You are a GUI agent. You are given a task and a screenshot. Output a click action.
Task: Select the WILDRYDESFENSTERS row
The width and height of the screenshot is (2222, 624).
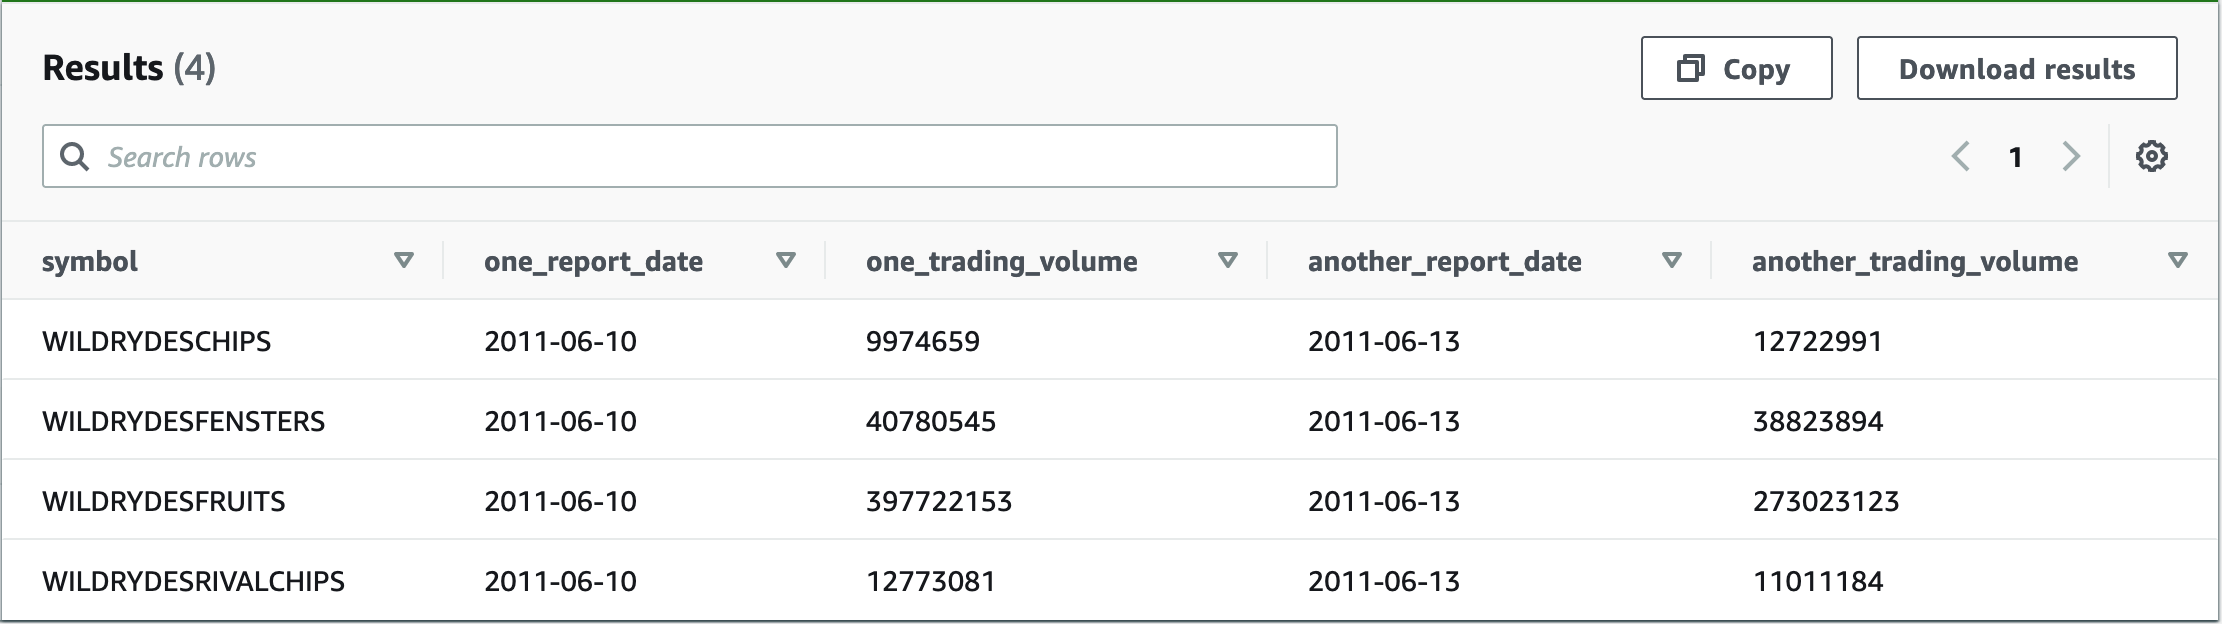(x=1110, y=421)
